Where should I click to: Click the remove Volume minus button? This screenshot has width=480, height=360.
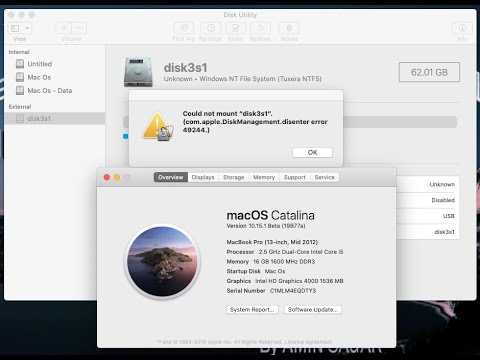[x=79, y=28]
